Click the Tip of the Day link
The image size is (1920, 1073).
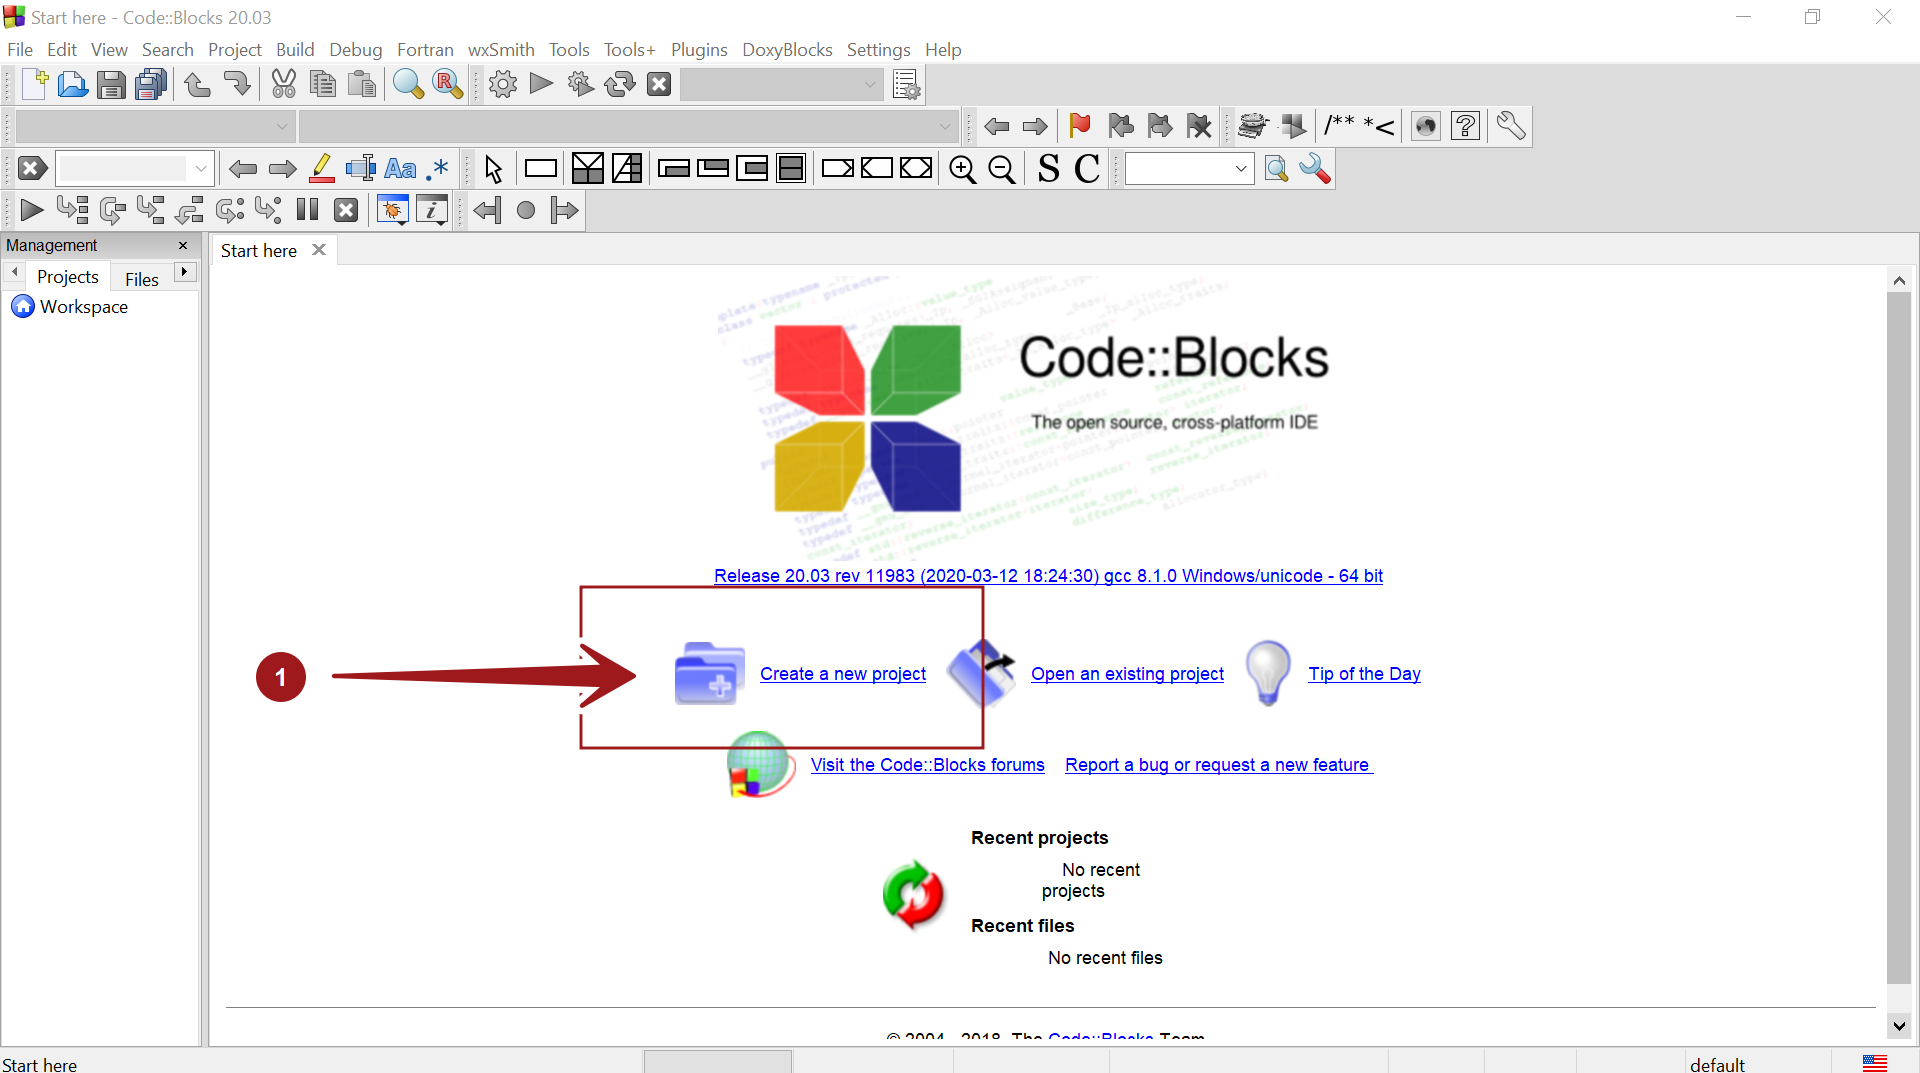point(1364,674)
